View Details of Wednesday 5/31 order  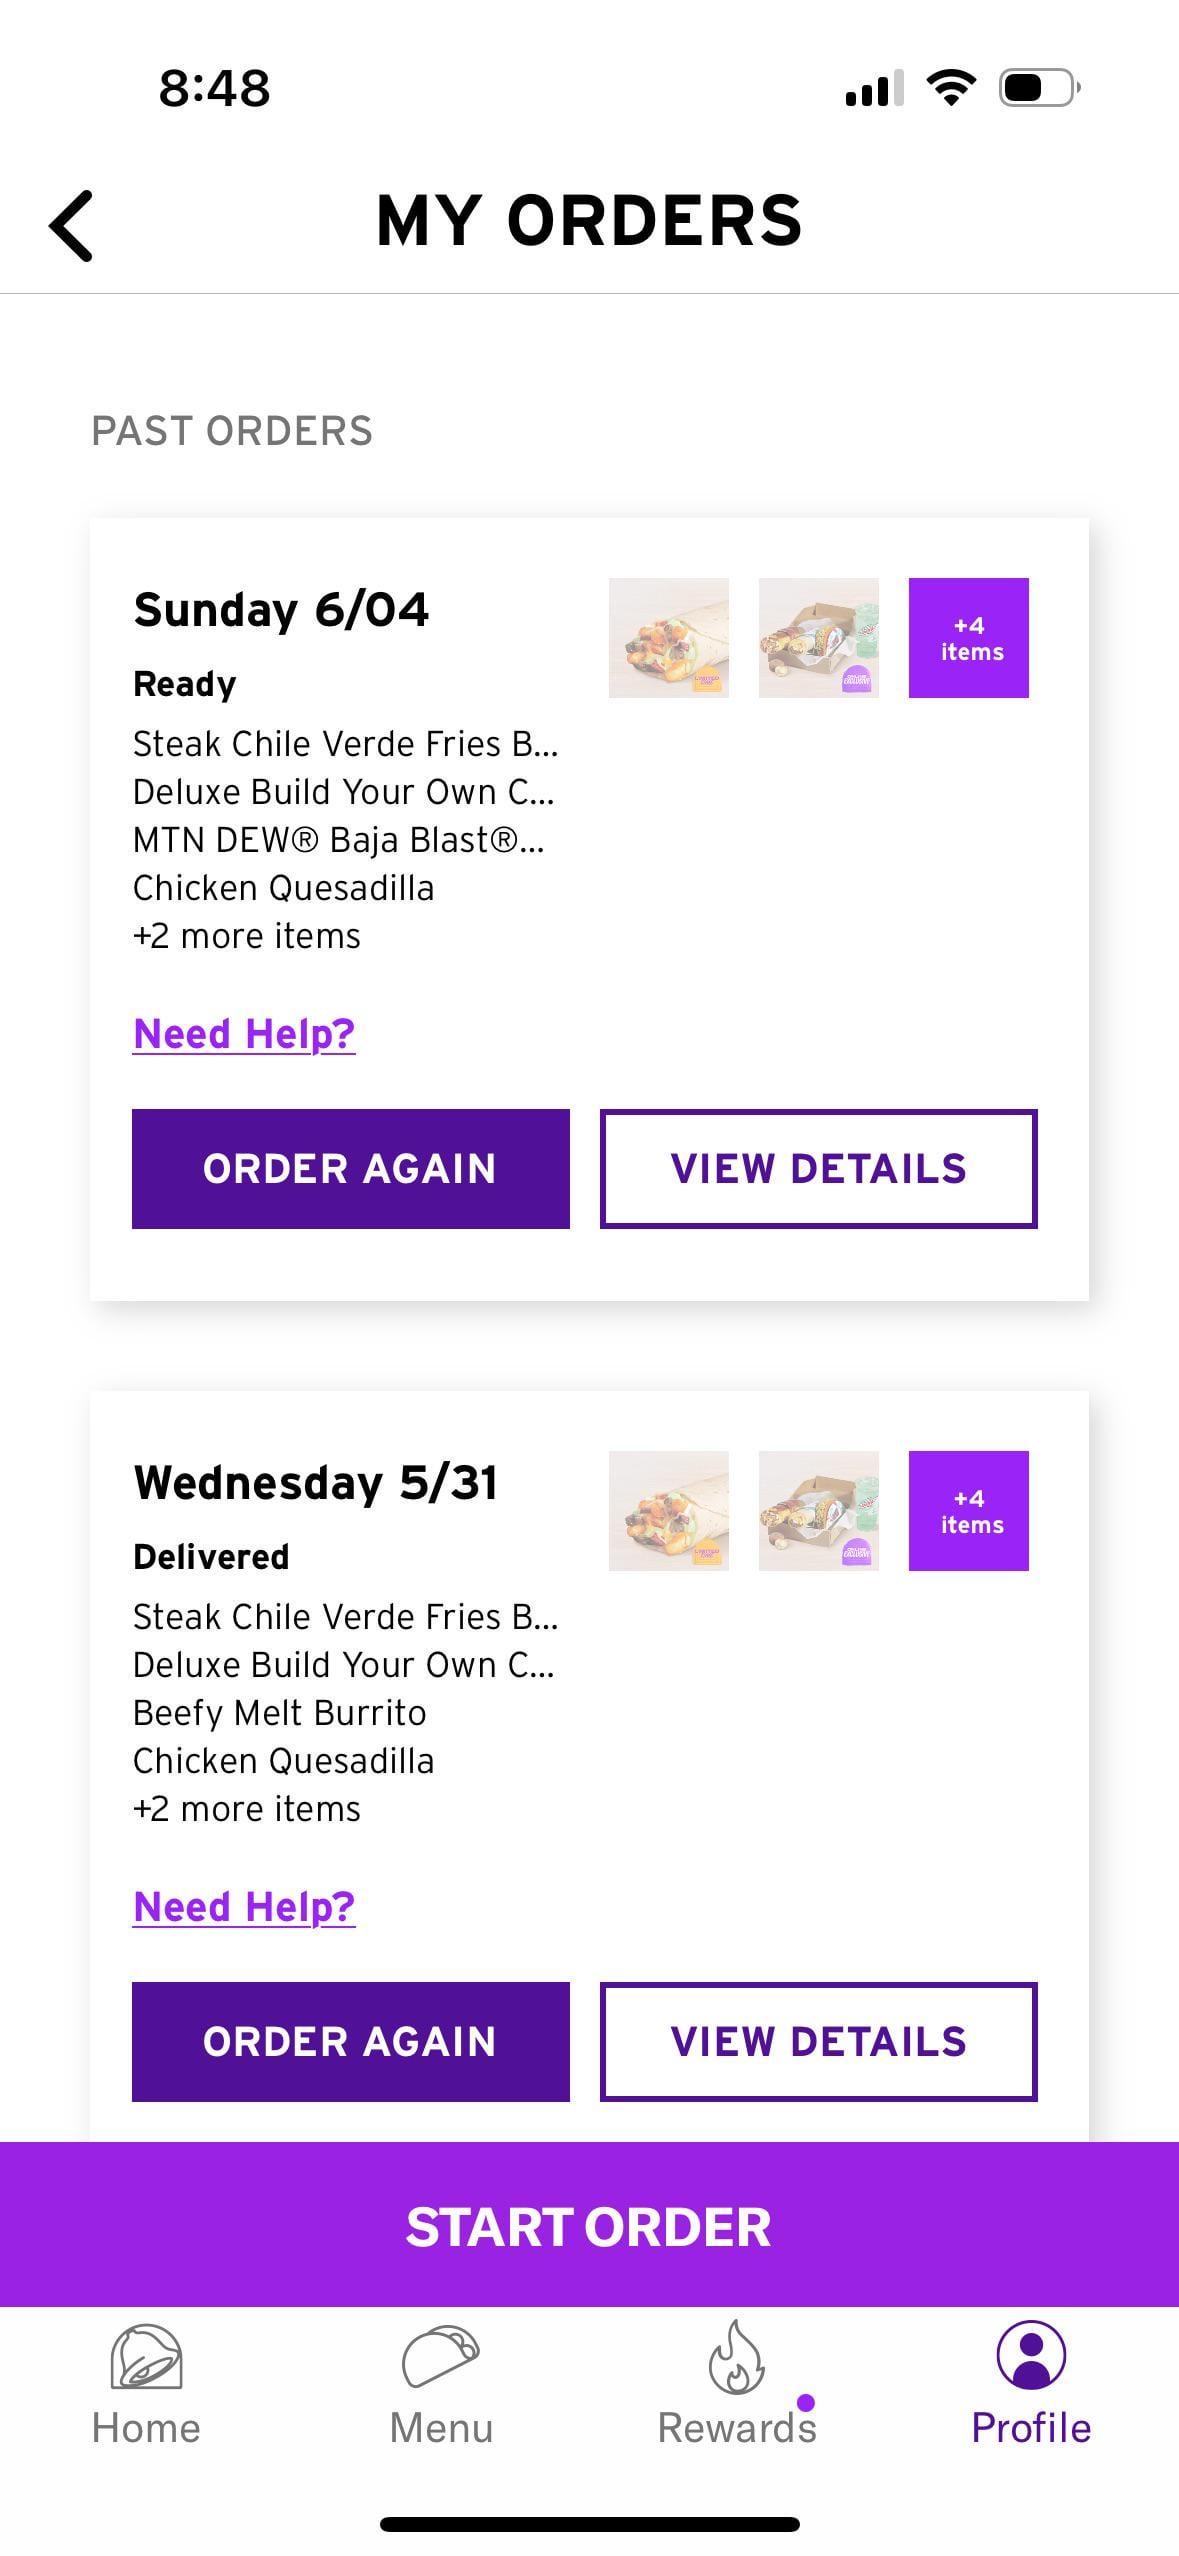click(818, 2042)
